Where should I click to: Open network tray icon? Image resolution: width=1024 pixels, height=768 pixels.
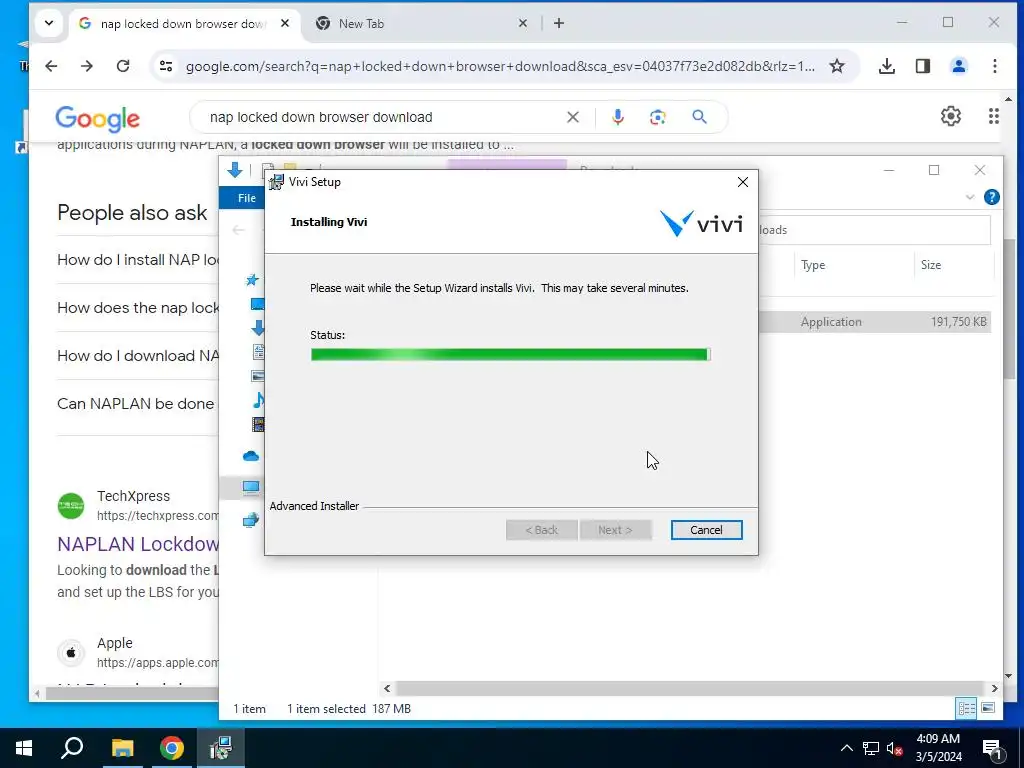(x=871, y=748)
